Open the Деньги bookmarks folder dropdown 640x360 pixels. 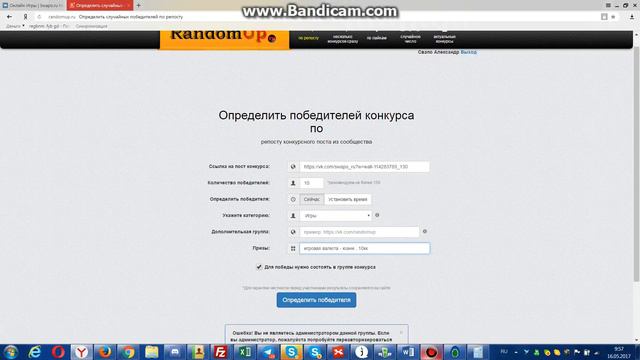coord(15,26)
